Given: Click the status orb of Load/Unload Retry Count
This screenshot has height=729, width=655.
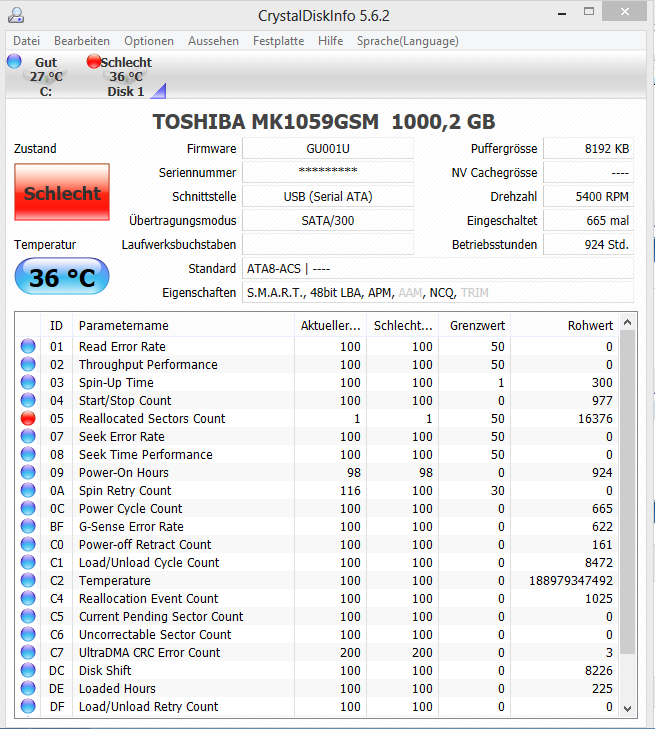Looking at the screenshot, I should tap(28, 706).
